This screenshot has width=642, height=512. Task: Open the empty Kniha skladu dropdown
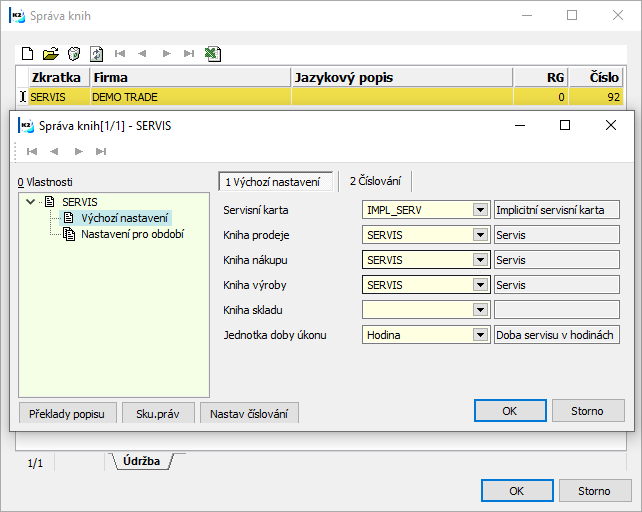click(x=481, y=310)
